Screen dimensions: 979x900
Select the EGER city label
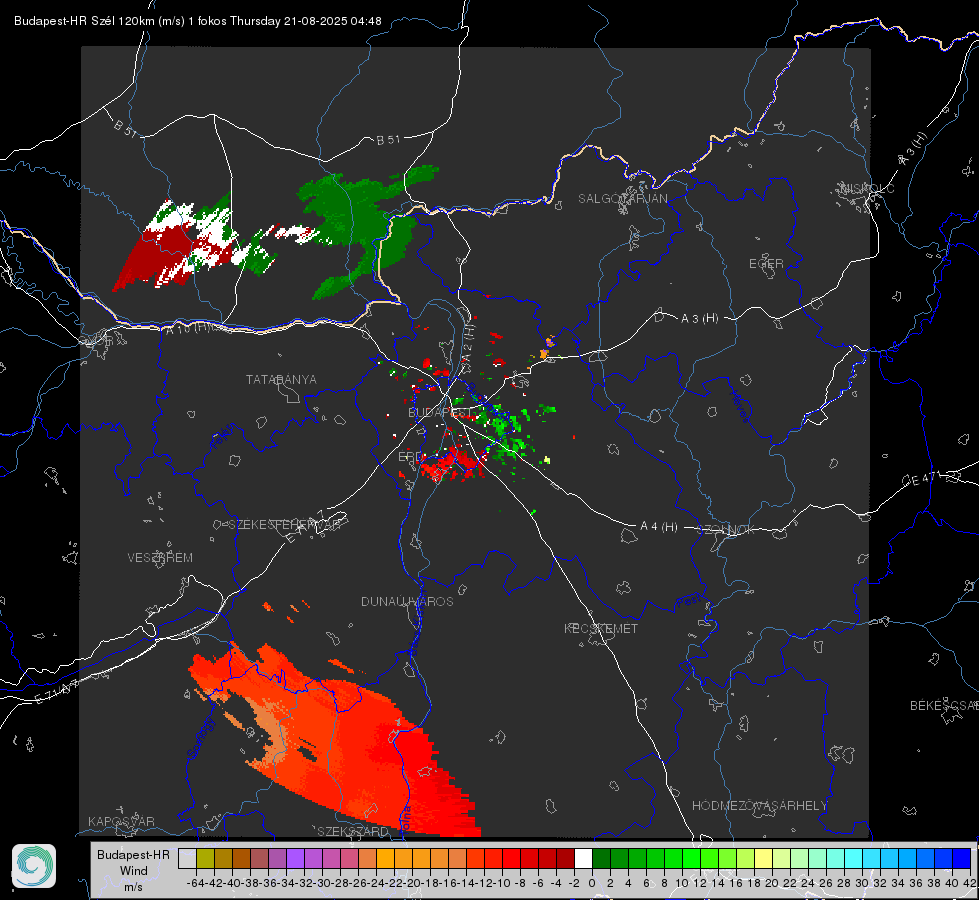pos(766,264)
